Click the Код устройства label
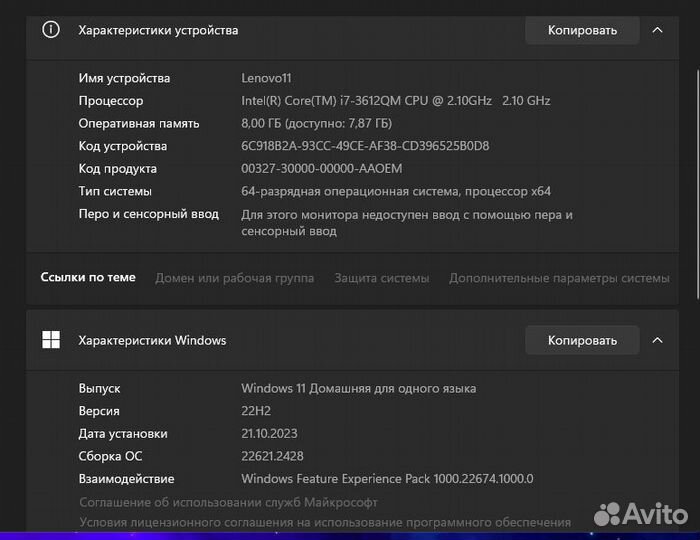Viewport: 700px width, 540px height. [123, 146]
